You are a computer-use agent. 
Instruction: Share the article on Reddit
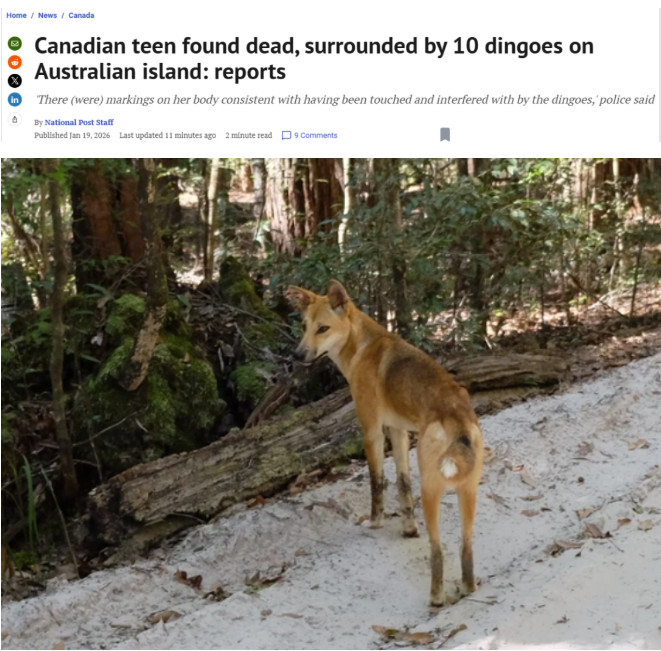point(15,62)
